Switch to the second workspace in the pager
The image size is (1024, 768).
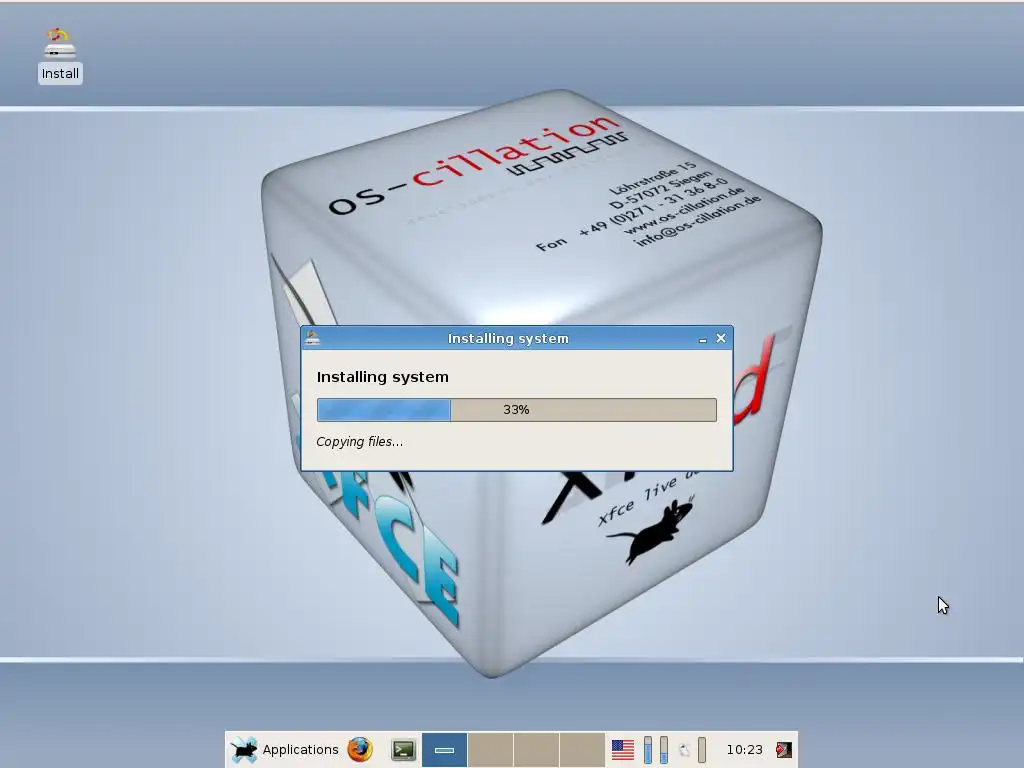click(x=490, y=750)
